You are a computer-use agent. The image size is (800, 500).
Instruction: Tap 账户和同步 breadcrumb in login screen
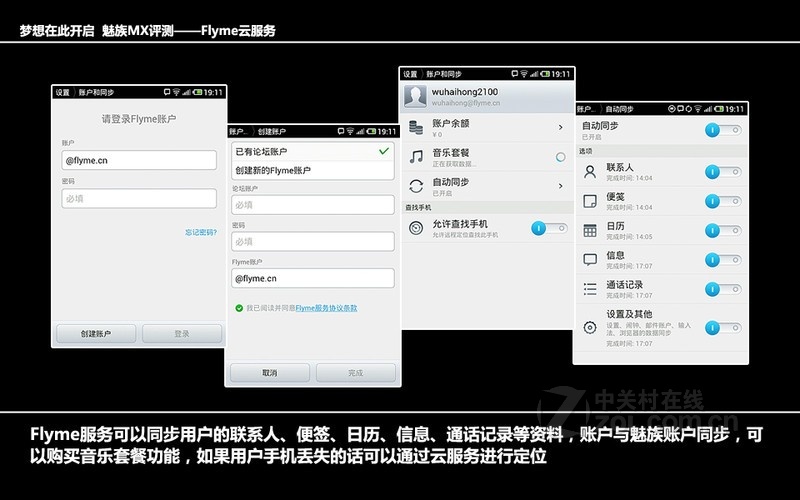coord(96,92)
